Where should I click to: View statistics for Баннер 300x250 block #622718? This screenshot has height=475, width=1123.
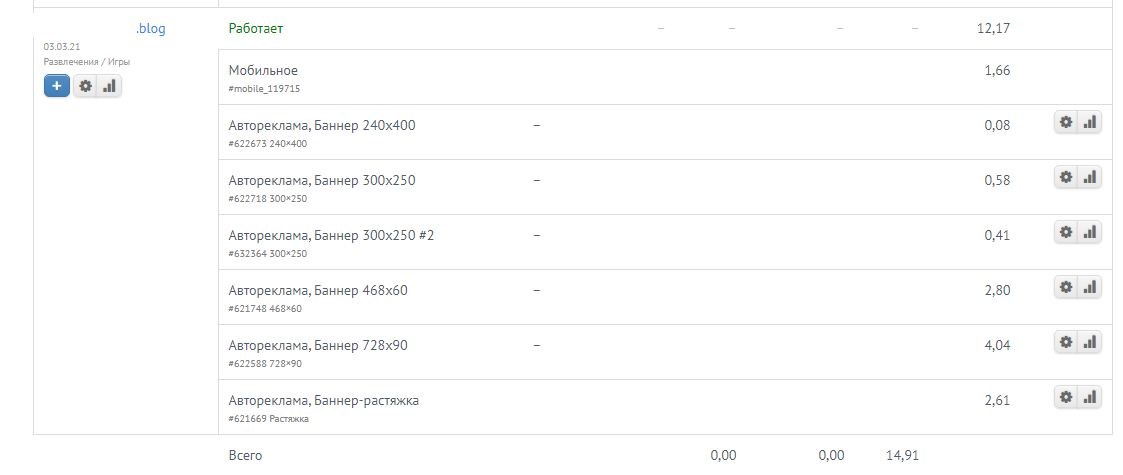click(1090, 177)
